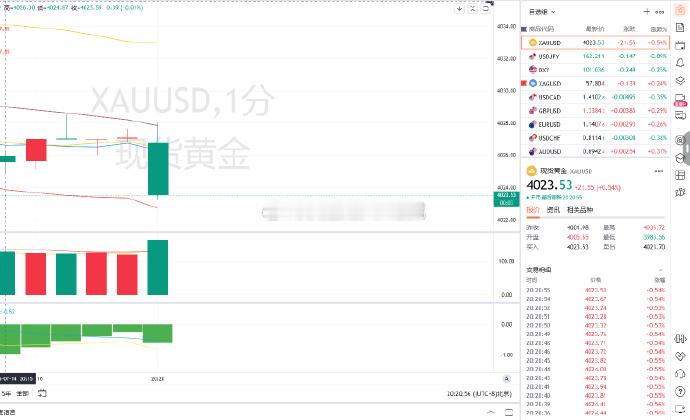Click the large green last candlestick
Screen dimensions: 690x420
point(158,169)
